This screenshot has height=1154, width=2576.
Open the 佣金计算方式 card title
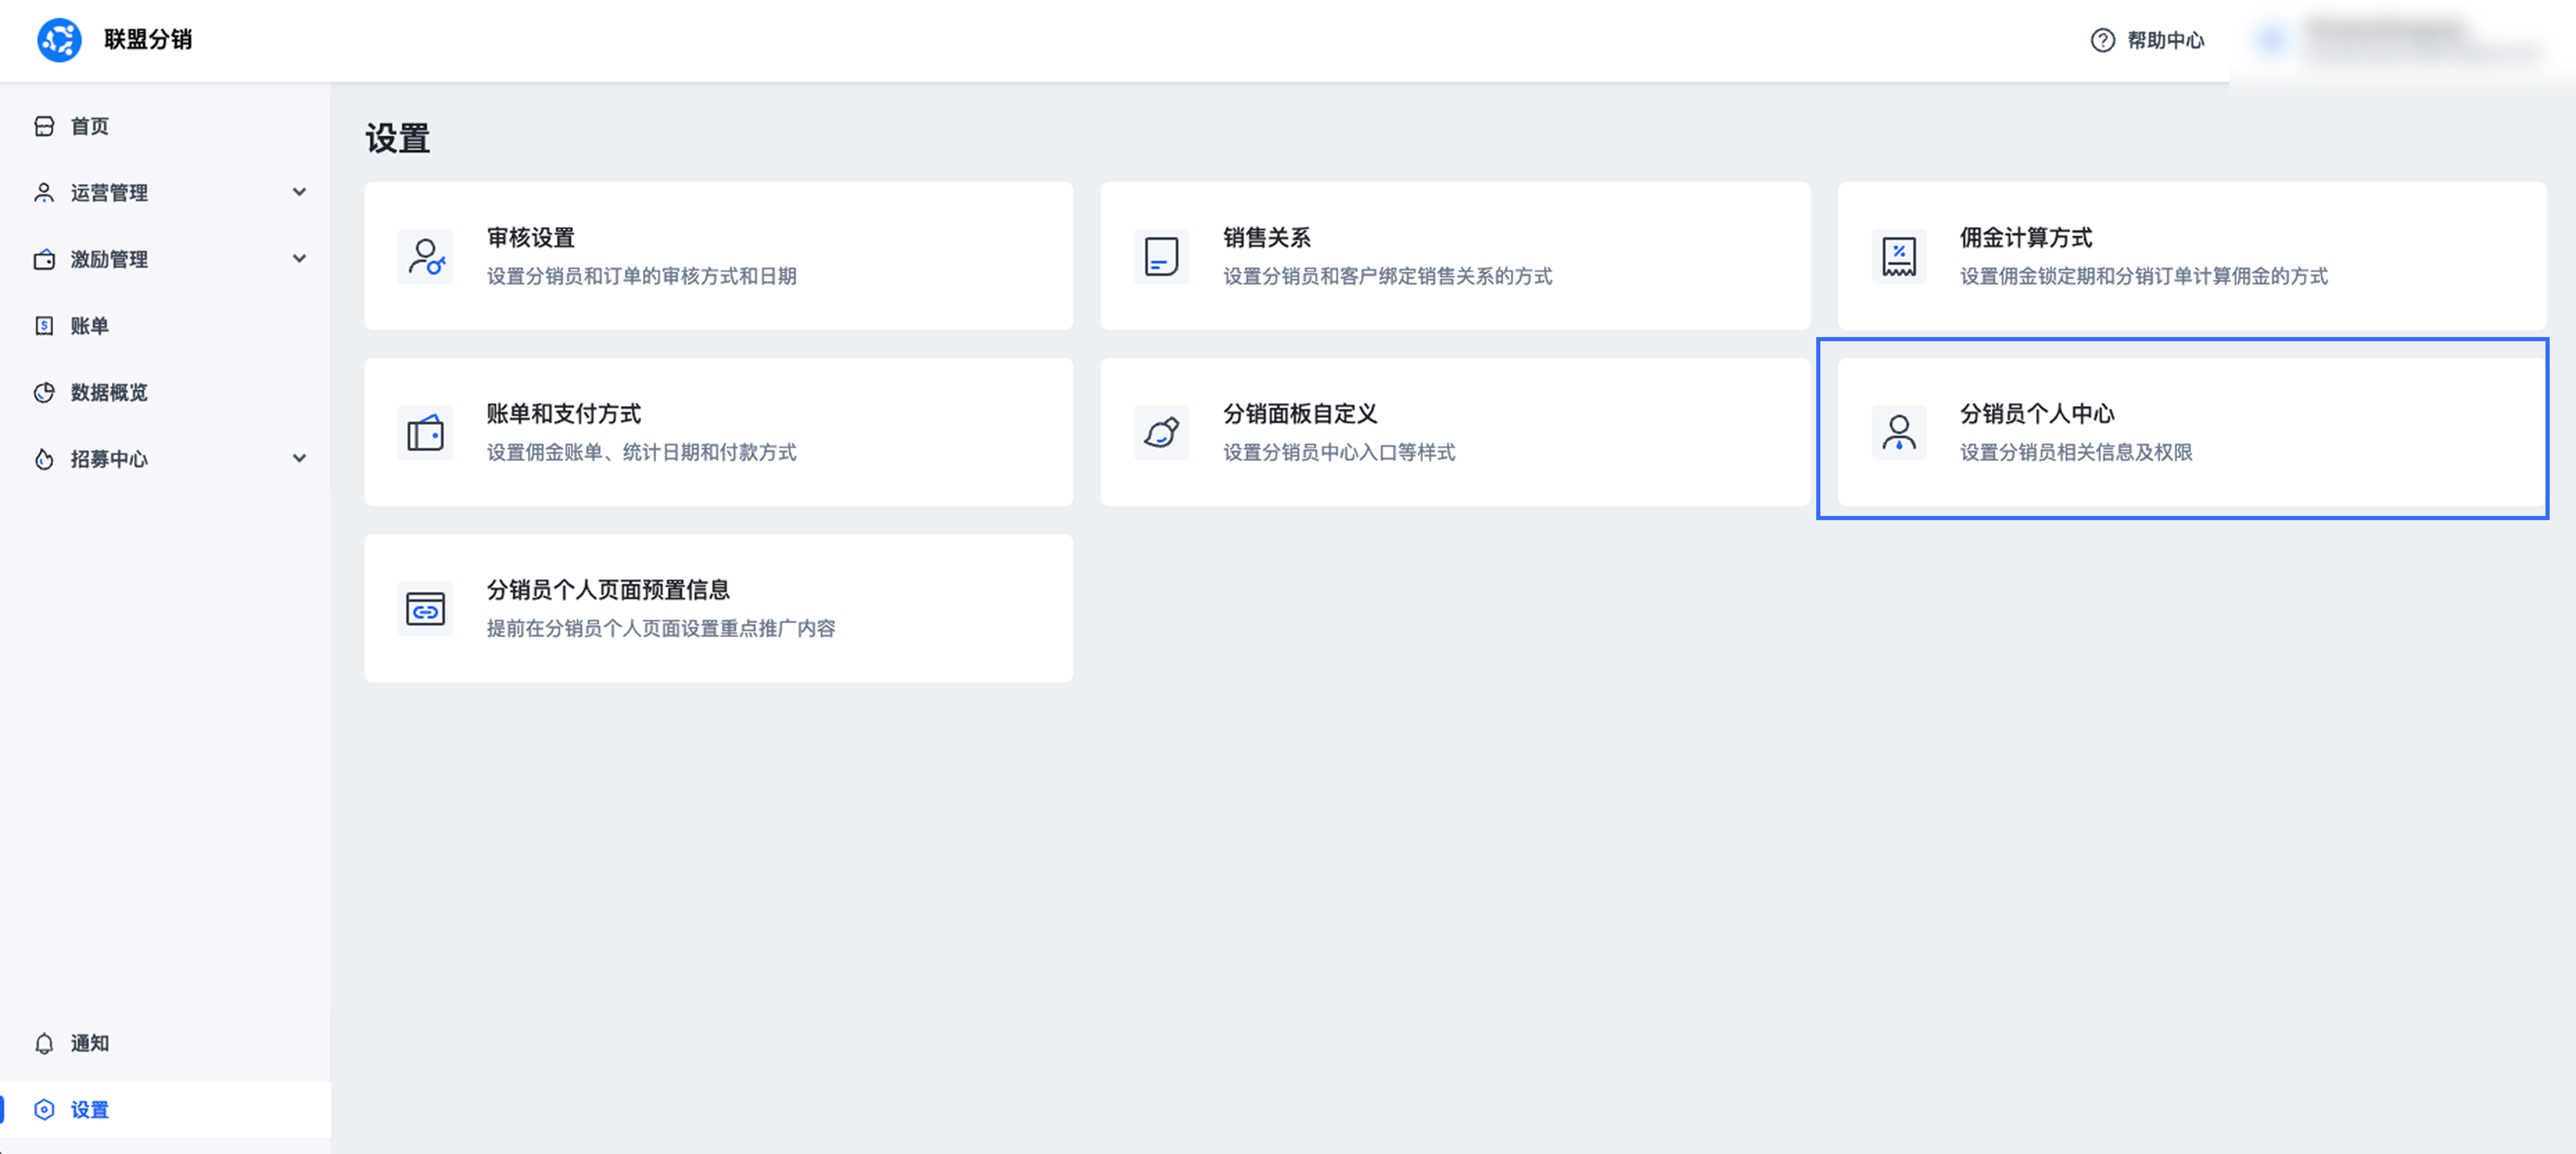coord(2026,238)
